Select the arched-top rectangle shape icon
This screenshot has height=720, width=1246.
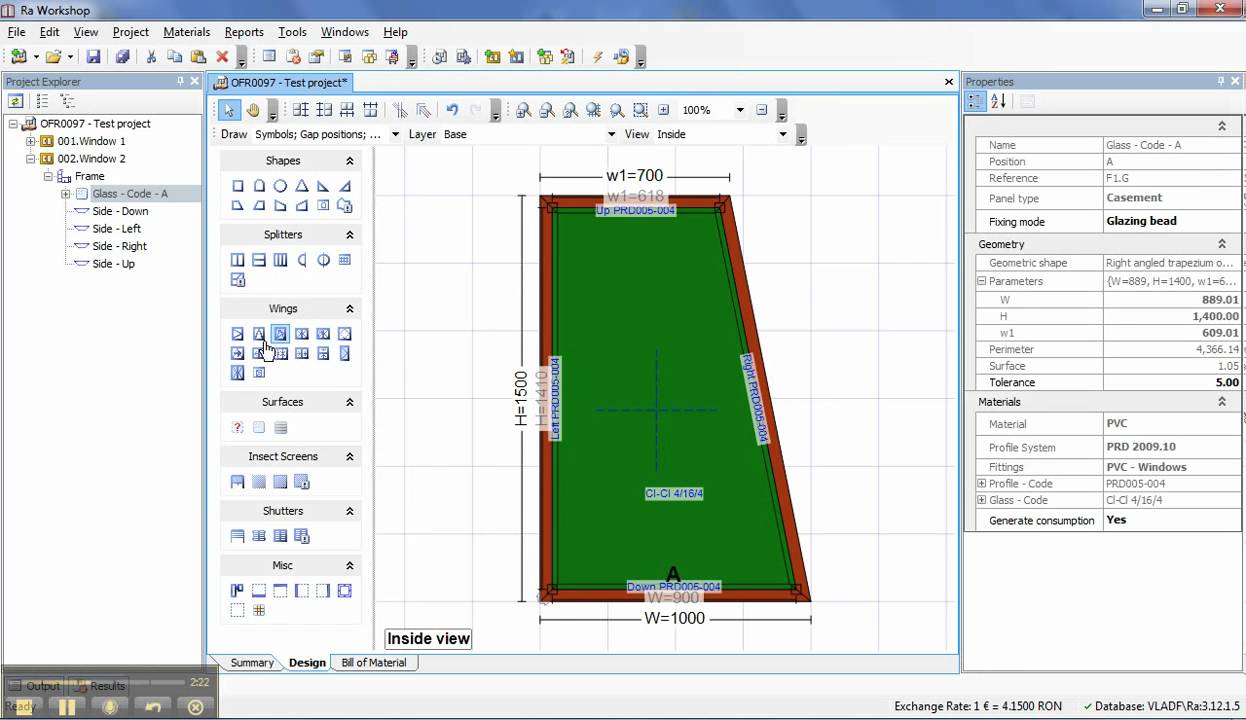pos(259,186)
